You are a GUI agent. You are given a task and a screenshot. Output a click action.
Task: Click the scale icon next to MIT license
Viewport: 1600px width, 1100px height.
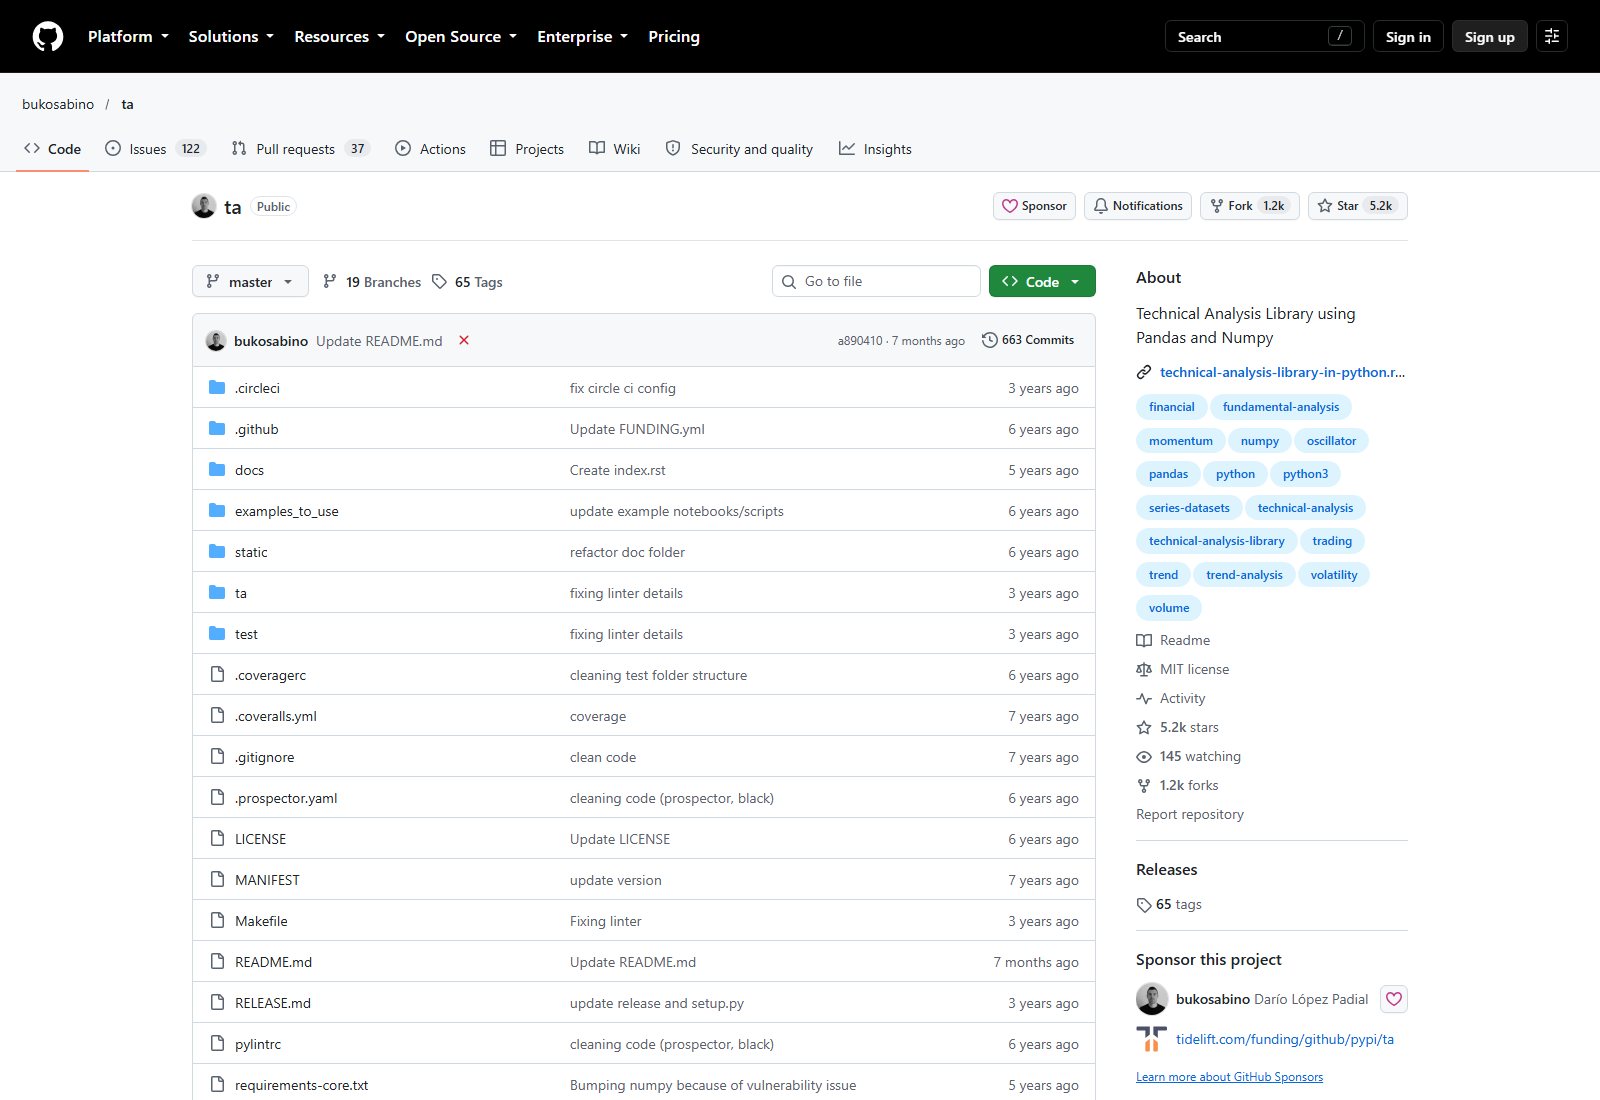point(1144,670)
